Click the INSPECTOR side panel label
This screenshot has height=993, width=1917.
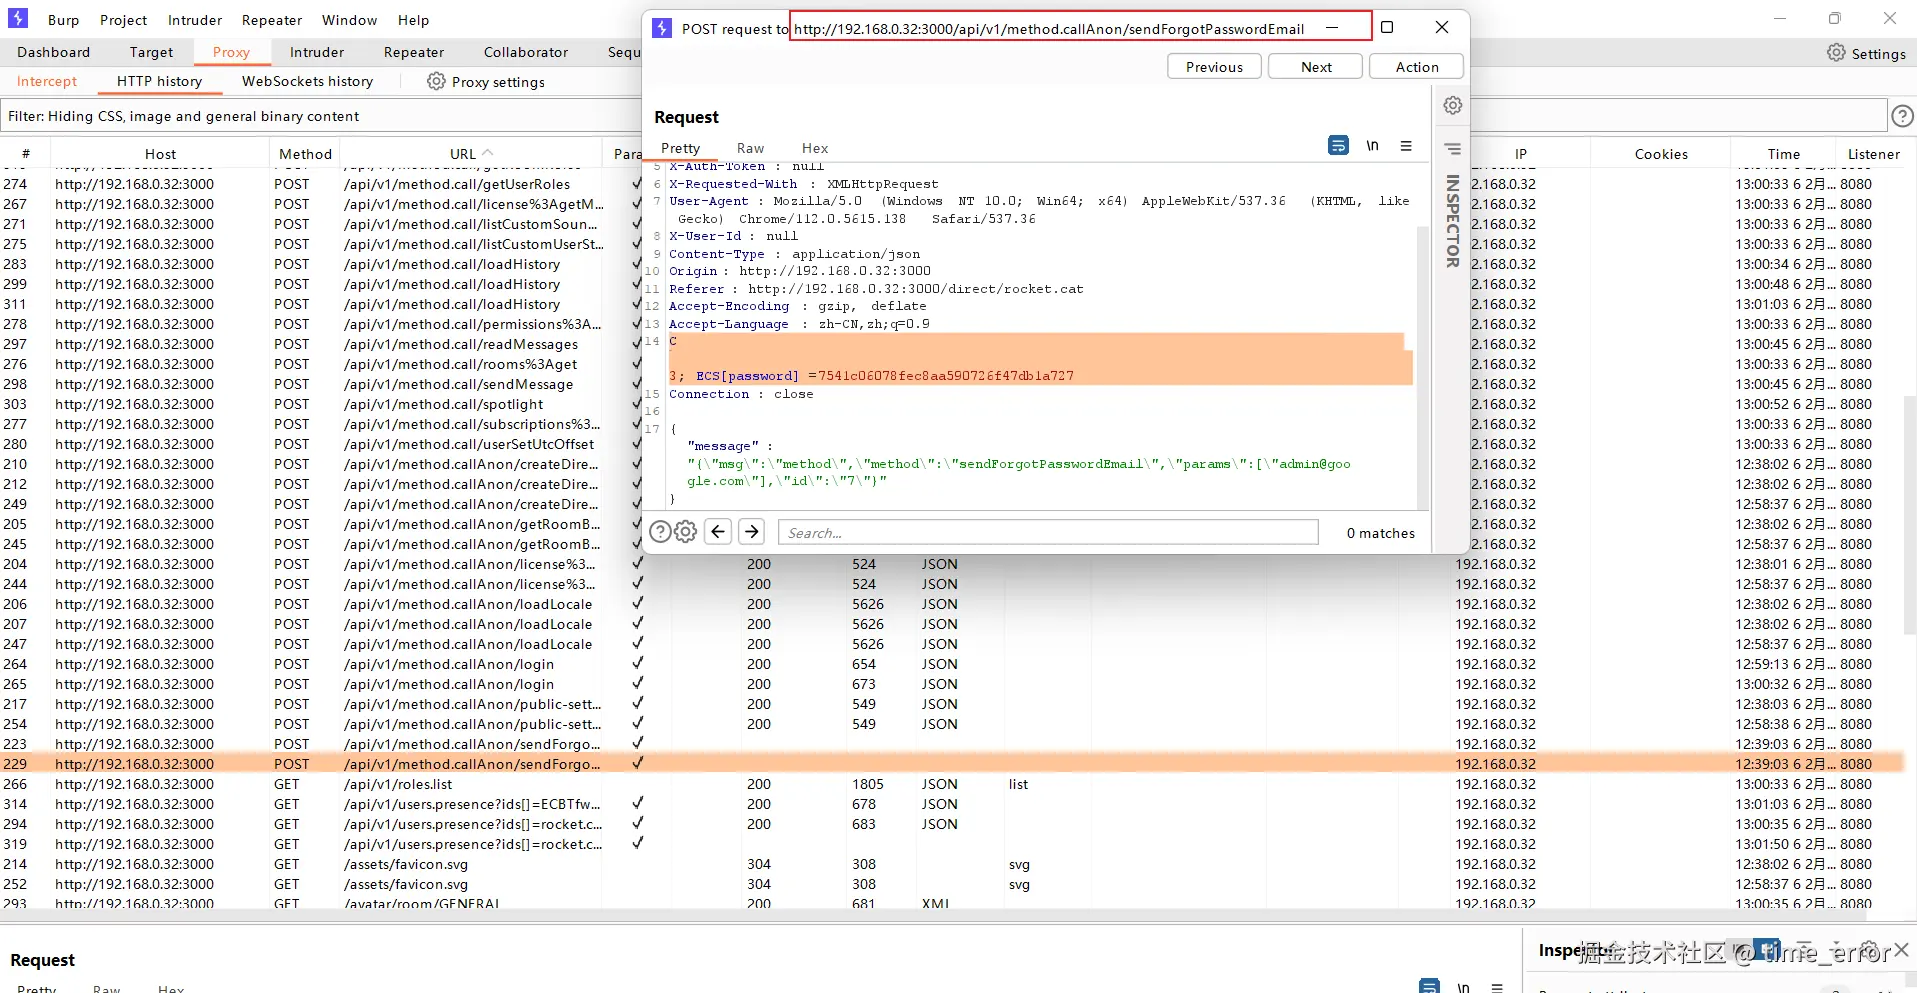[x=1453, y=221]
